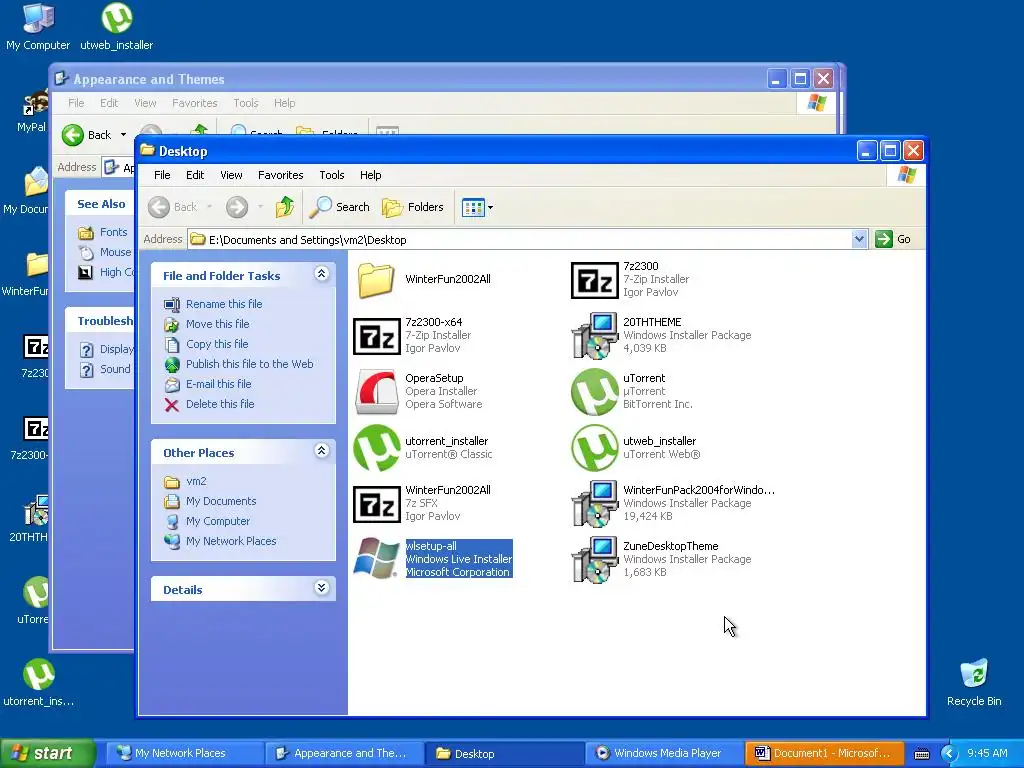
Task: Click Copy this file link
Action: coord(217,344)
